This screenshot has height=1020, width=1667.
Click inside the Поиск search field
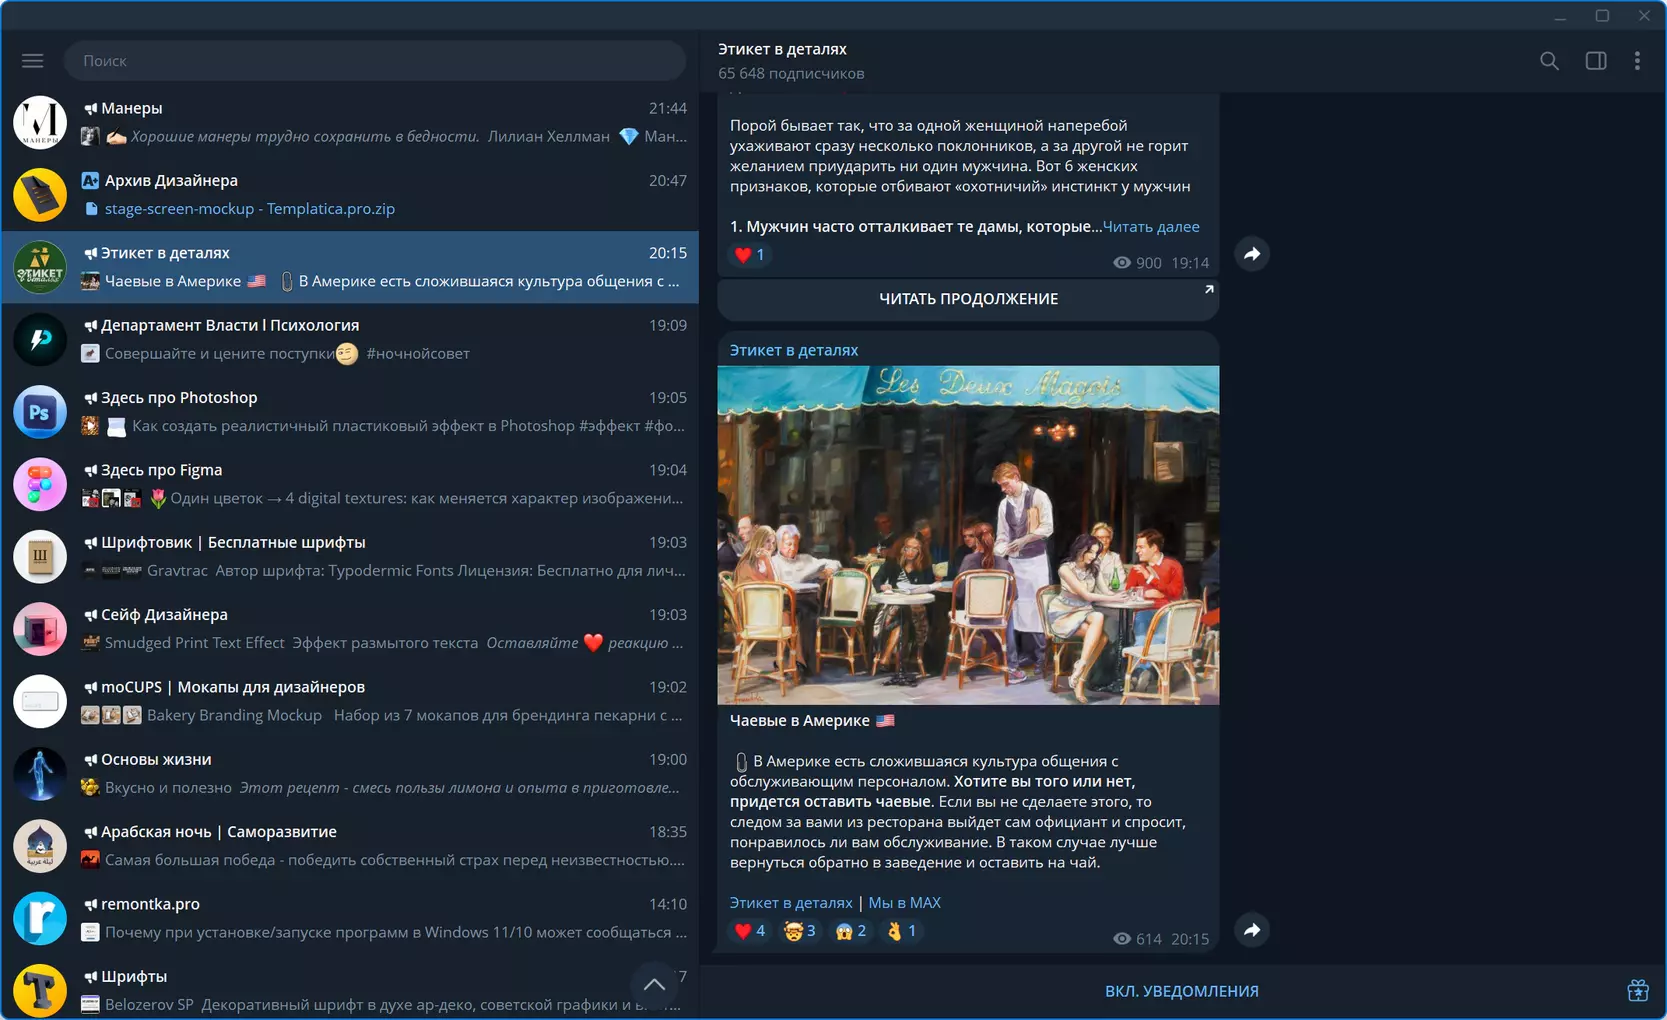point(375,61)
